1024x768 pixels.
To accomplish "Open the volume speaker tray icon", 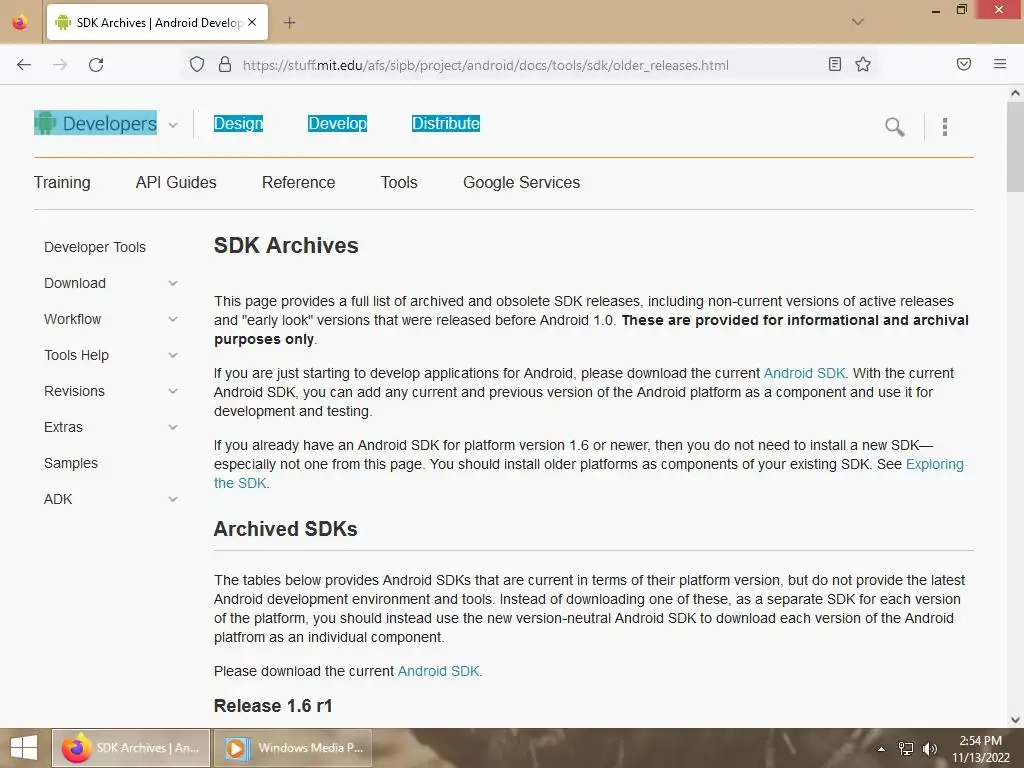I will (929, 748).
